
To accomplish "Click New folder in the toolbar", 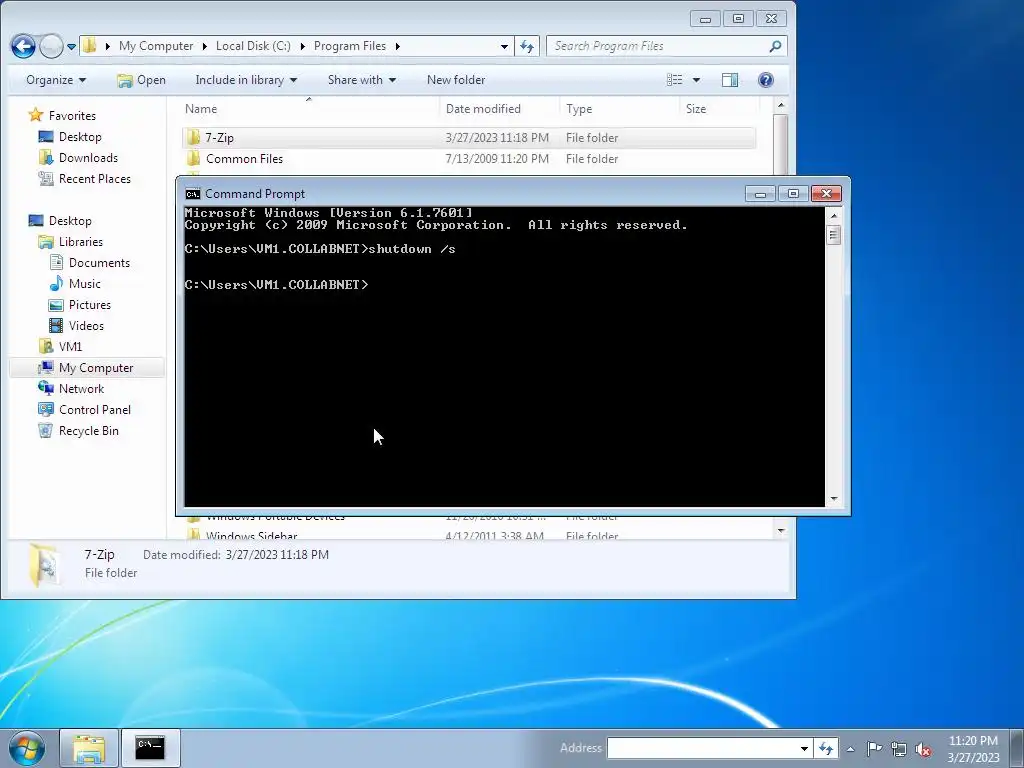I will [x=456, y=80].
